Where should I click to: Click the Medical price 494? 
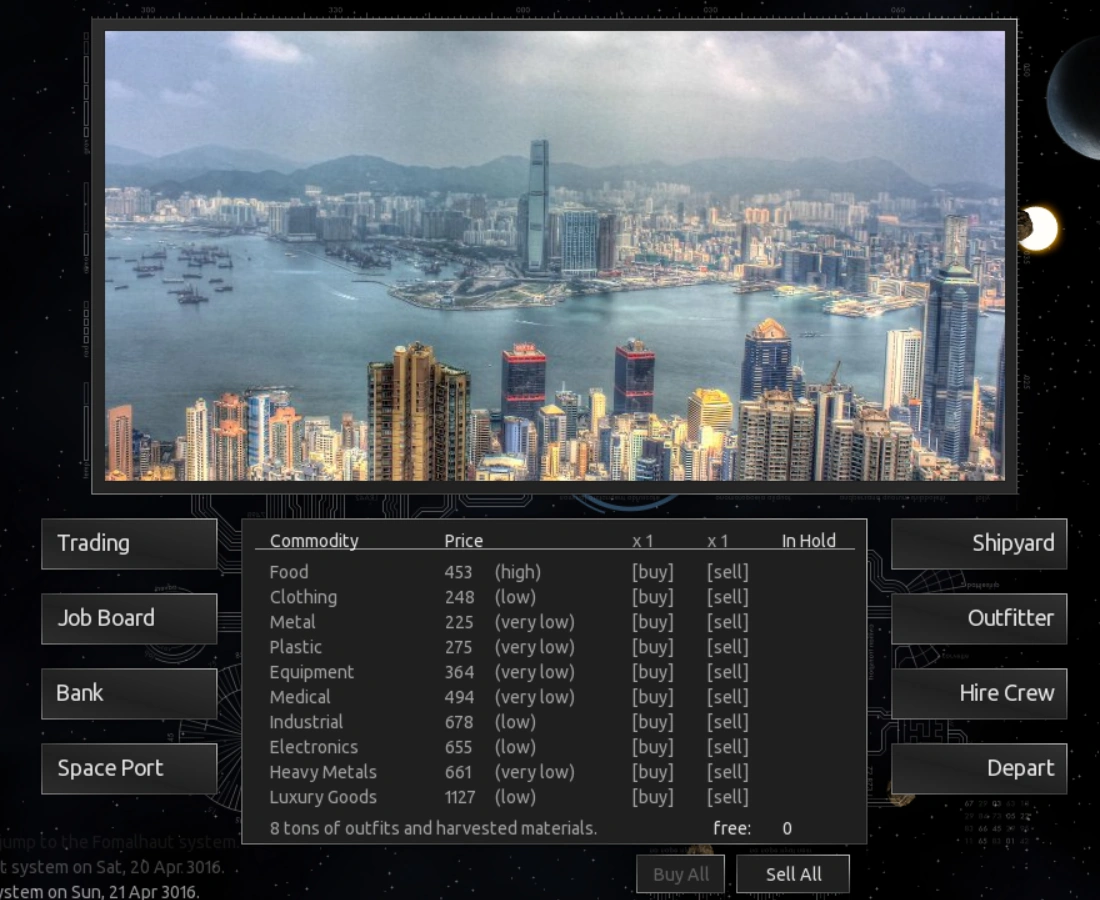click(x=459, y=697)
